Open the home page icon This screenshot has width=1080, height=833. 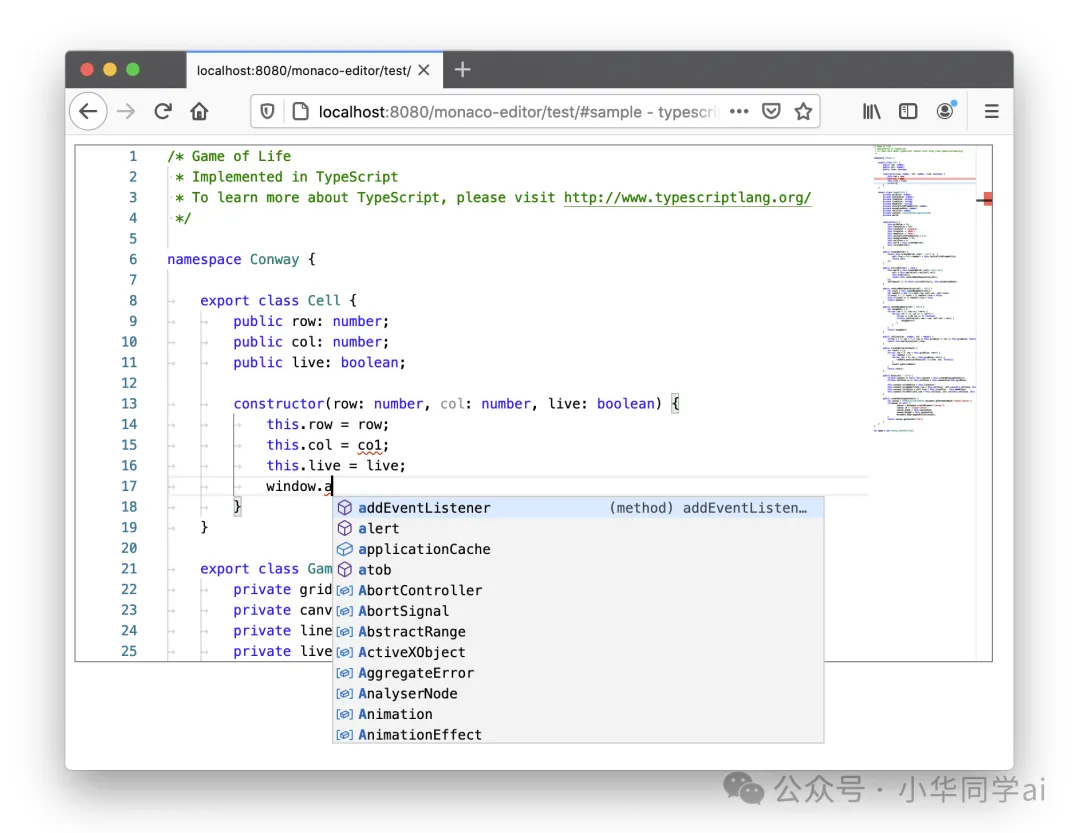tap(200, 111)
